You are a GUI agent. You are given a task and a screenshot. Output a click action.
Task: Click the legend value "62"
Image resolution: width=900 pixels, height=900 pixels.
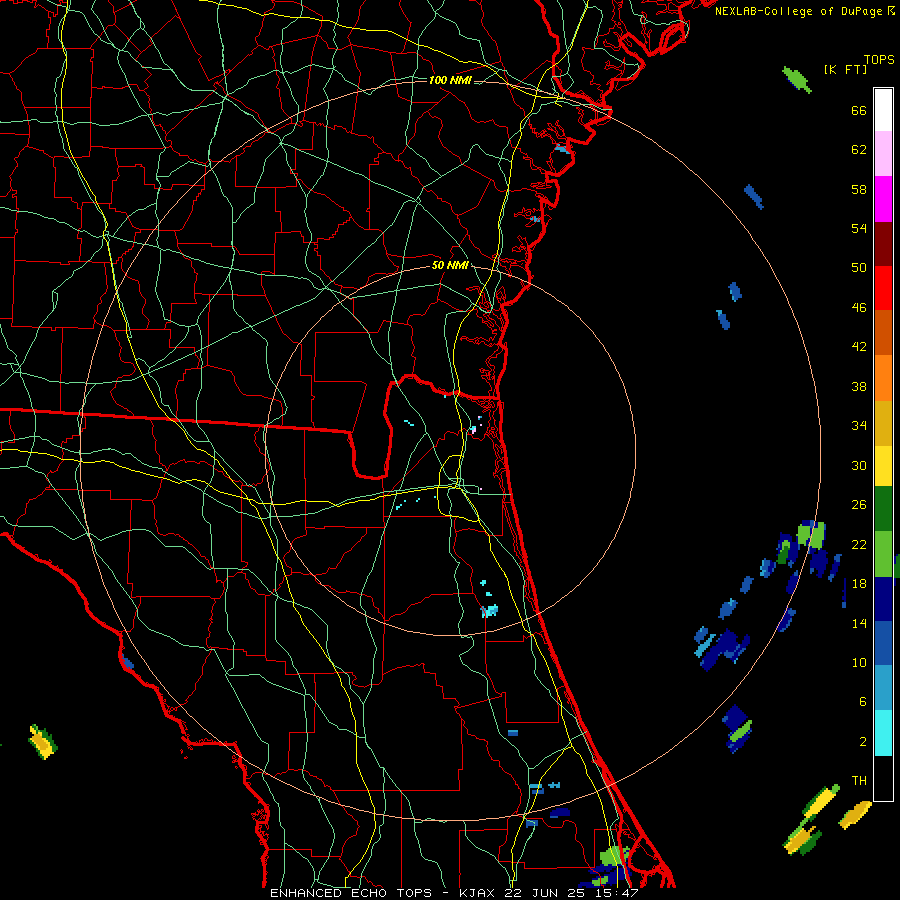pos(859,150)
